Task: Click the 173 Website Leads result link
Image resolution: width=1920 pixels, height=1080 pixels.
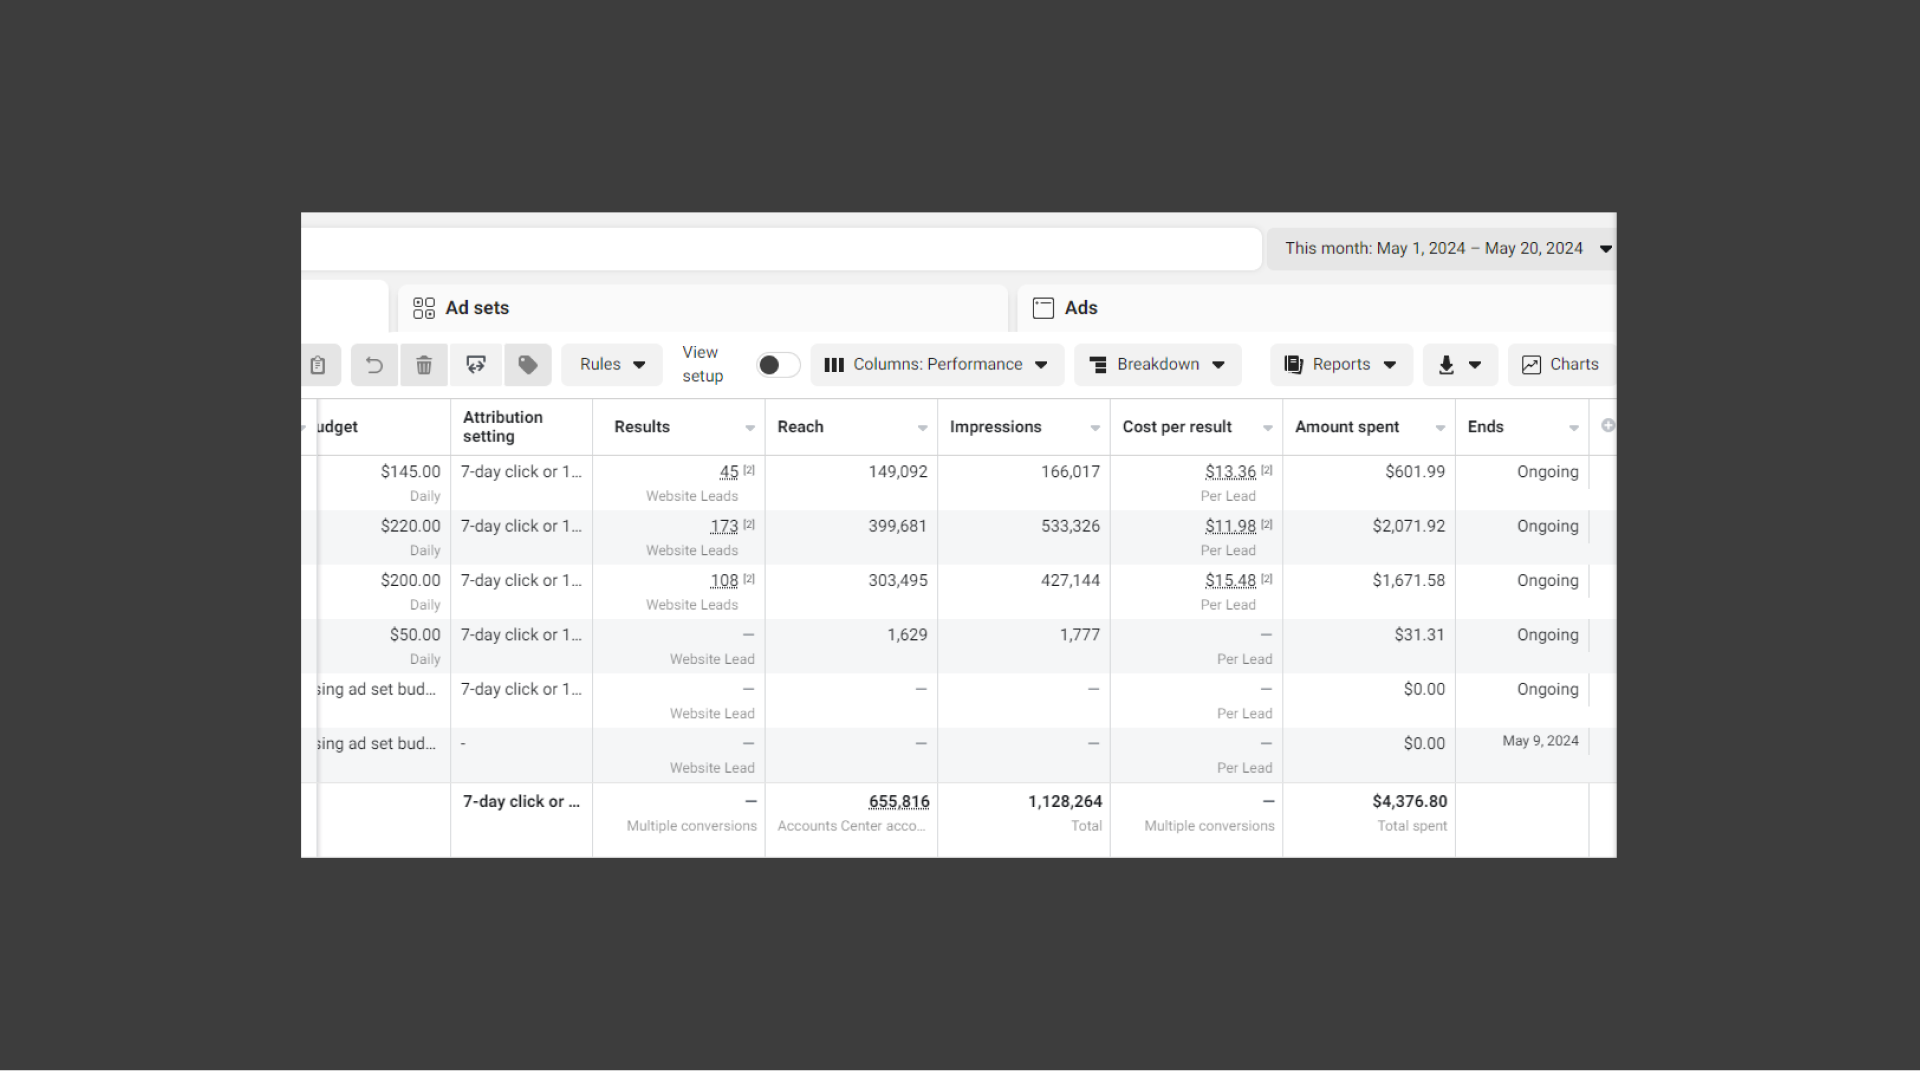Action: tap(724, 527)
